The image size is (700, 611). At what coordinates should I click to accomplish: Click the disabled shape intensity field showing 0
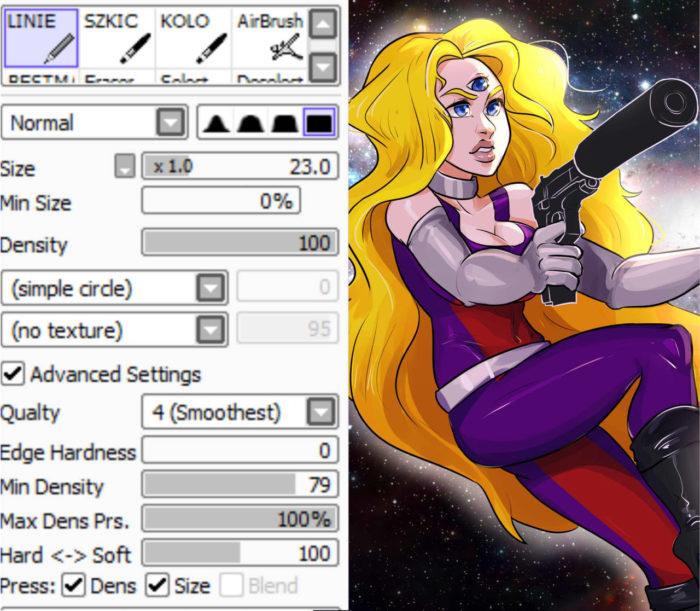point(288,286)
